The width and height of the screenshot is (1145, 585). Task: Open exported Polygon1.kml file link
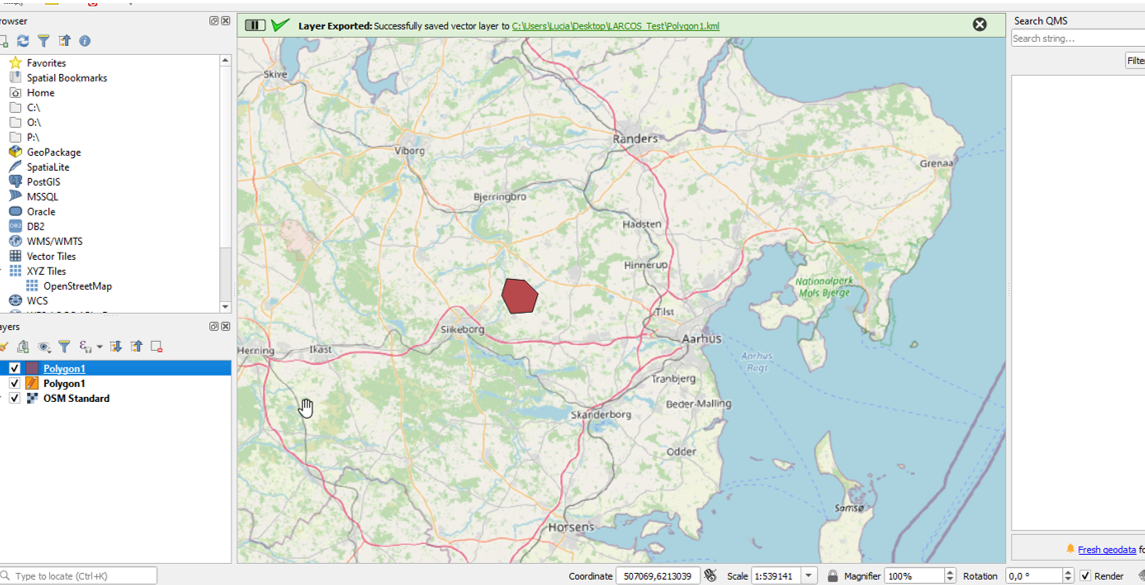pyautogui.click(x=616, y=26)
